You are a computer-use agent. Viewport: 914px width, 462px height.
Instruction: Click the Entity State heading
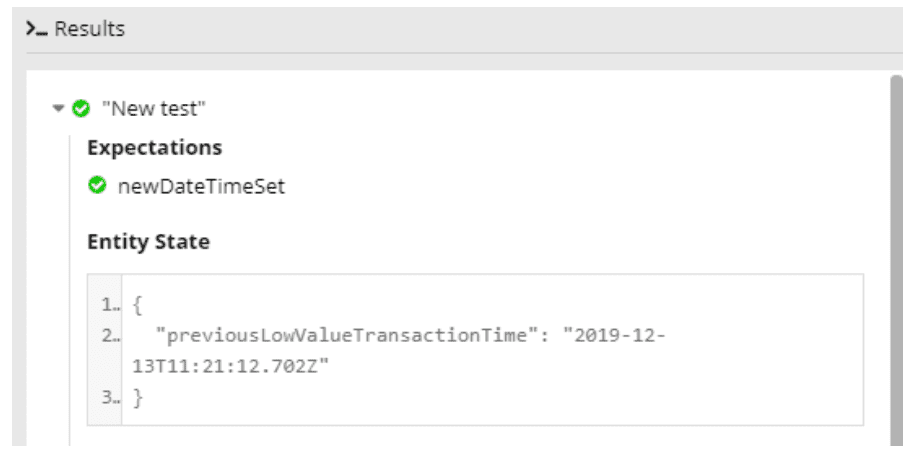tap(149, 241)
